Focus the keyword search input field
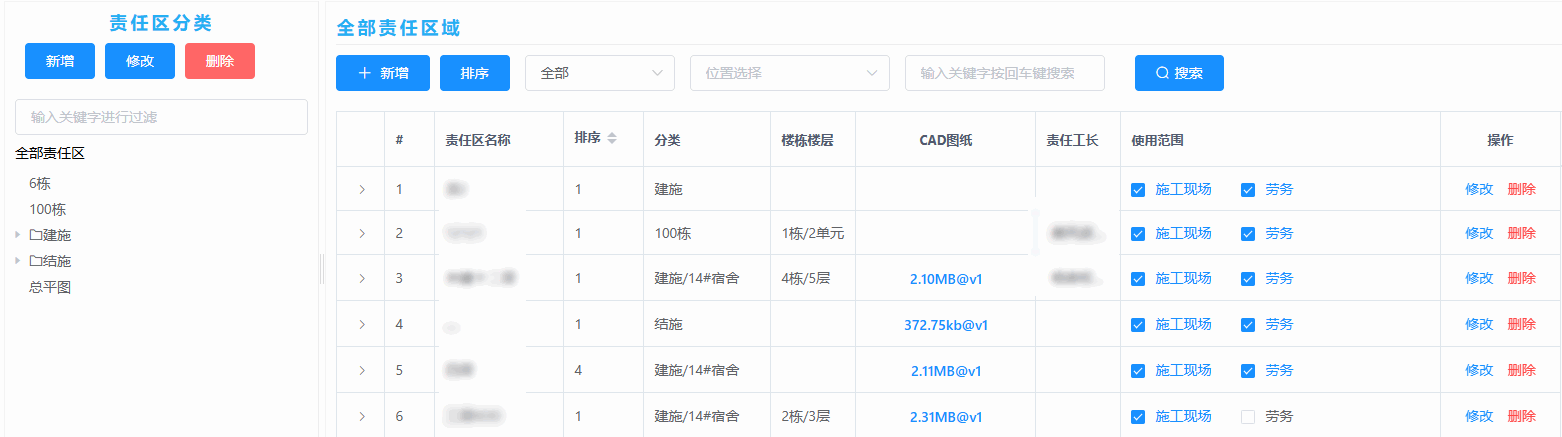The width and height of the screenshot is (1562, 437). pyautogui.click(x=1004, y=73)
